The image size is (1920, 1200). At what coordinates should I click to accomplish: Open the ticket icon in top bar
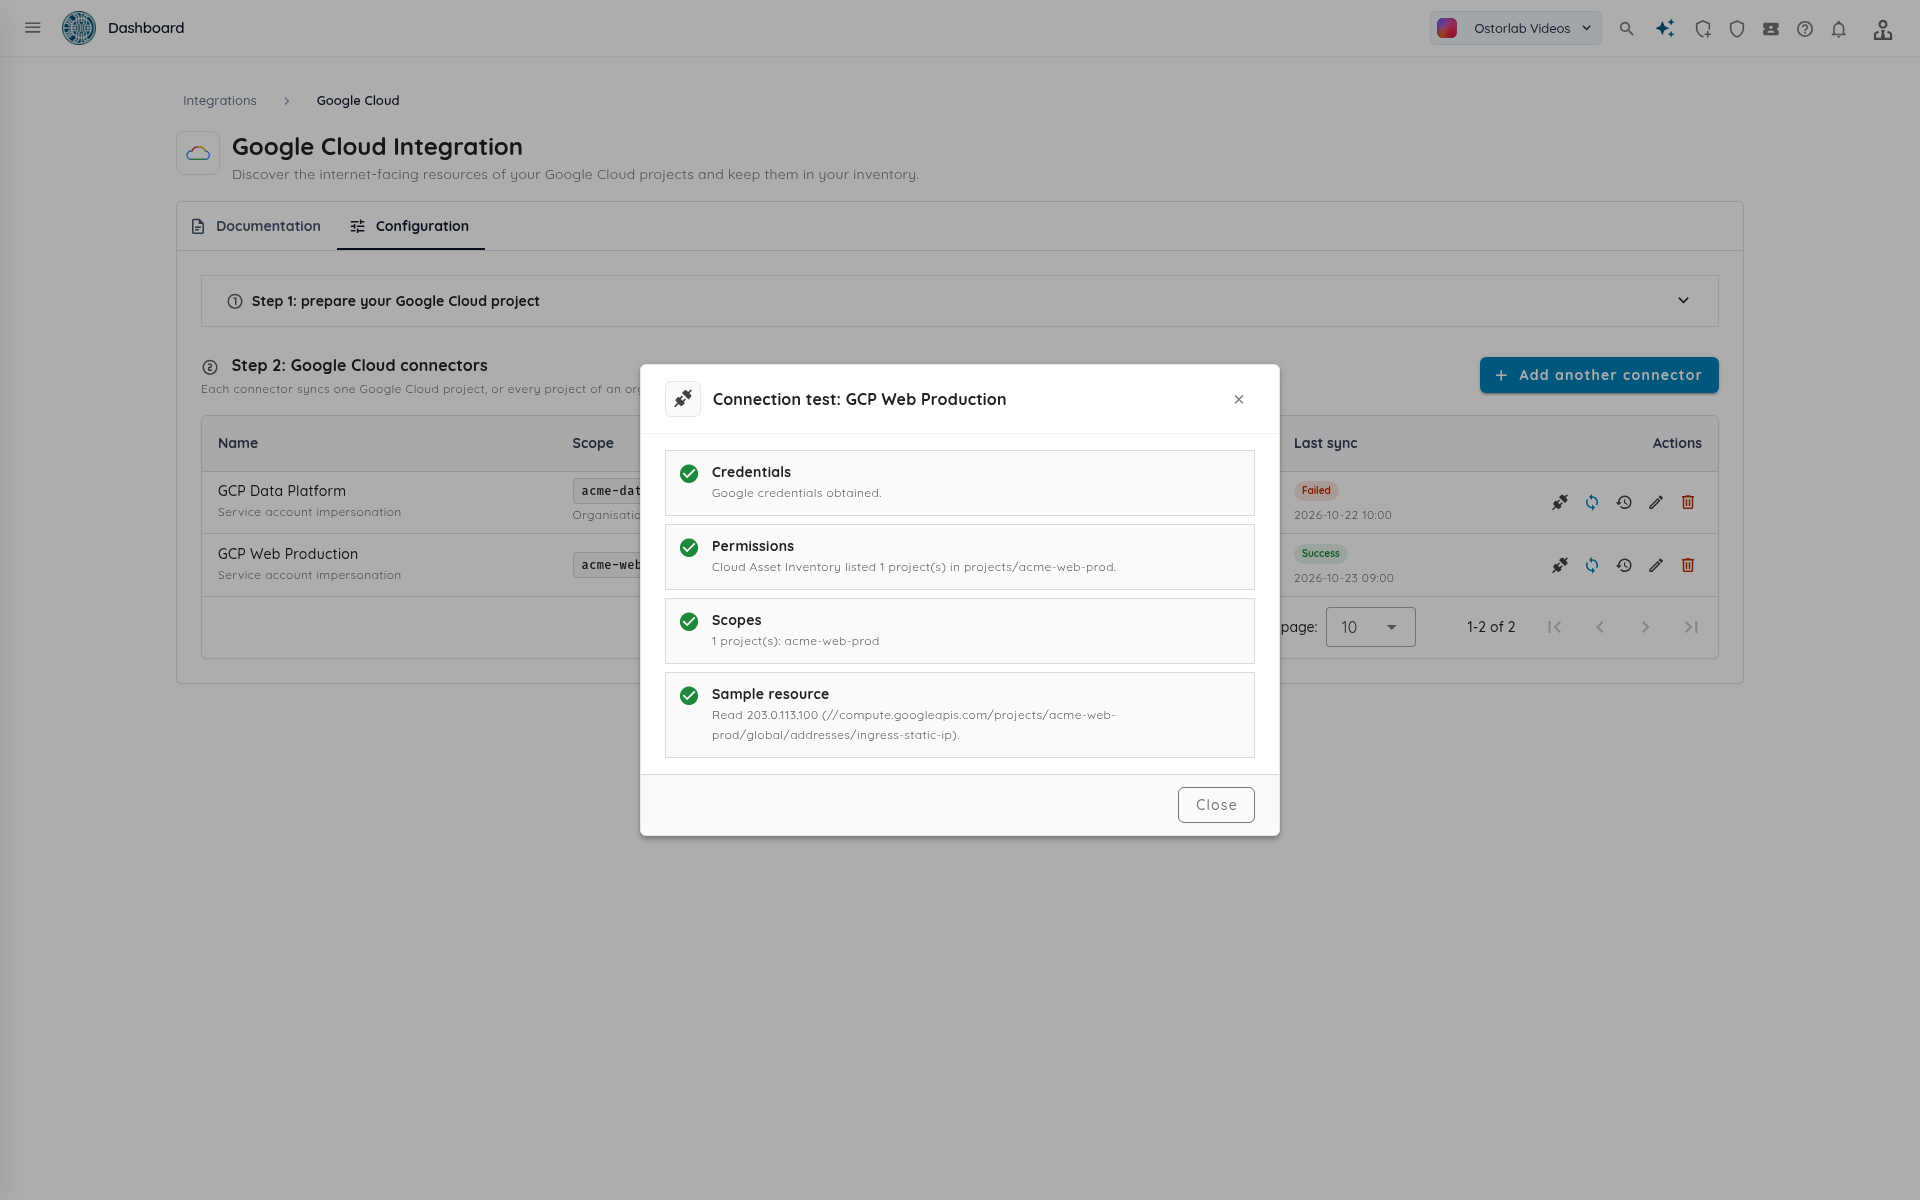tap(1771, 29)
